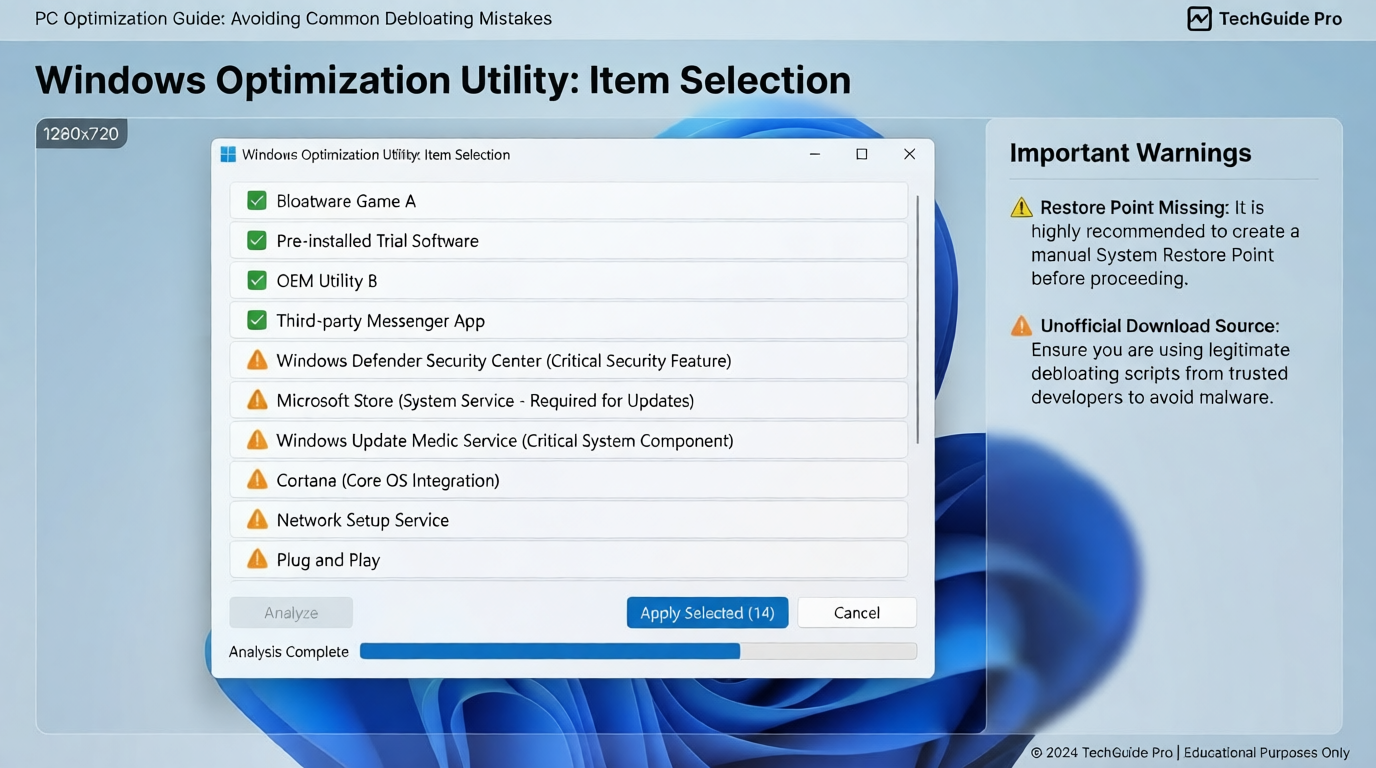Screen dimensions: 1376x768
Task: Select Third-party Messenger App label
Action: pos(380,321)
